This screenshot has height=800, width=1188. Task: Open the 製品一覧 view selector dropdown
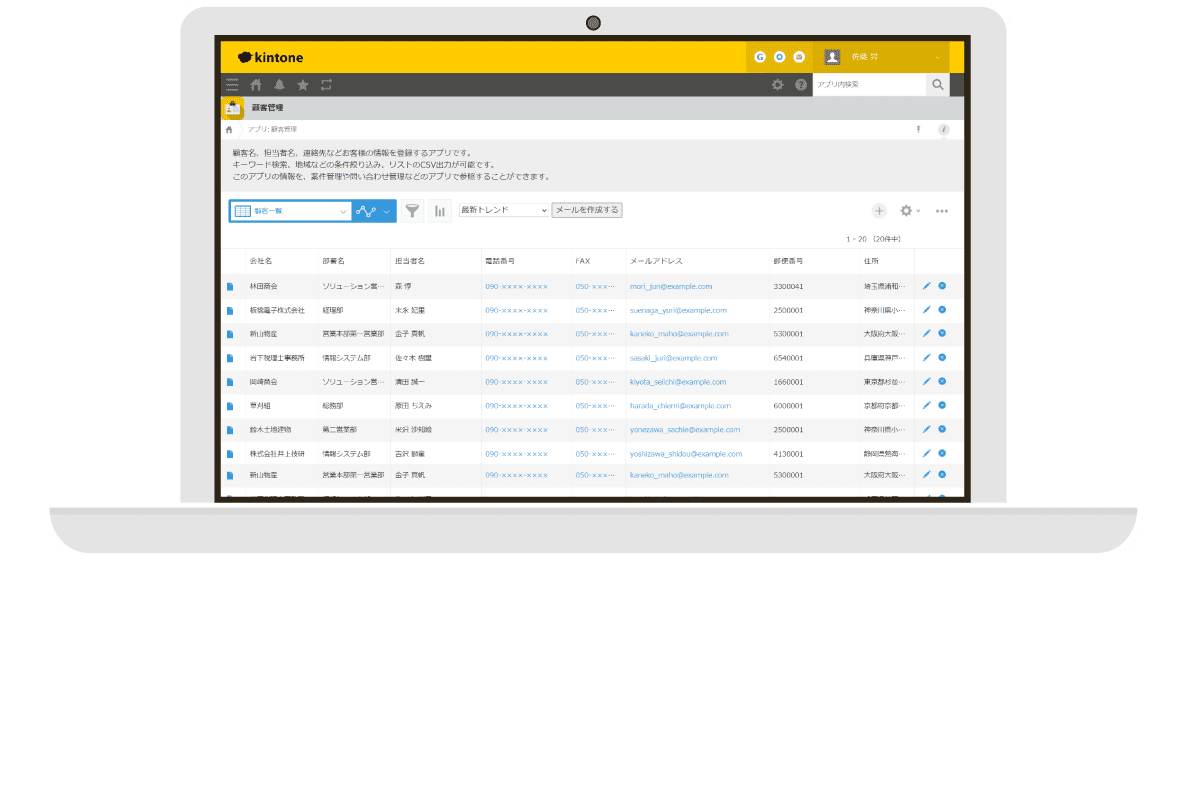click(x=290, y=211)
